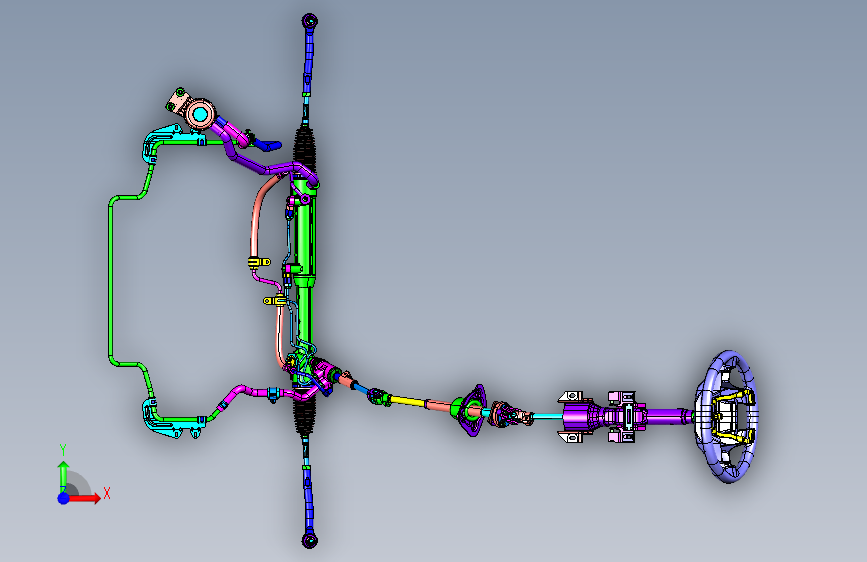Select the purple steering column housing
The image size is (867, 562).
(583, 416)
